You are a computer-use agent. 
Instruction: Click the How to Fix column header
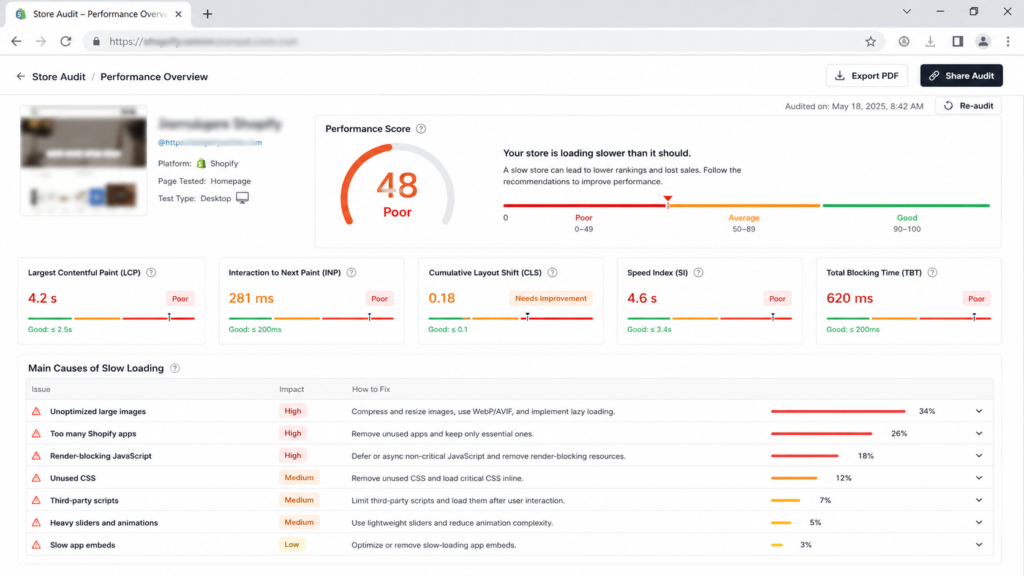coord(371,389)
